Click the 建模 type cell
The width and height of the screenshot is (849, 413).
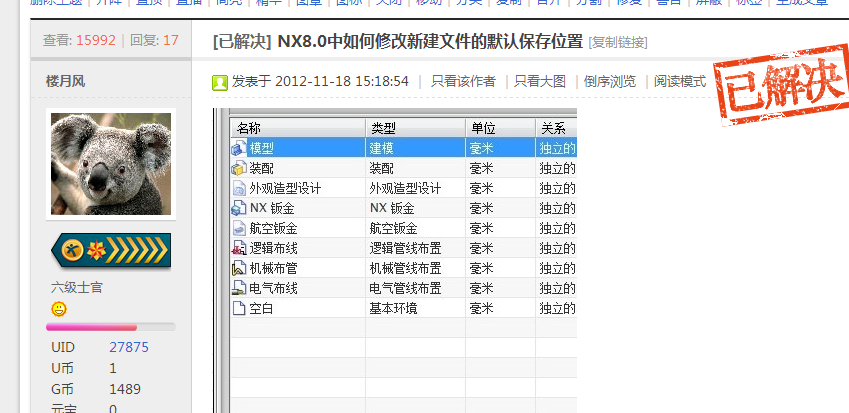point(381,148)
